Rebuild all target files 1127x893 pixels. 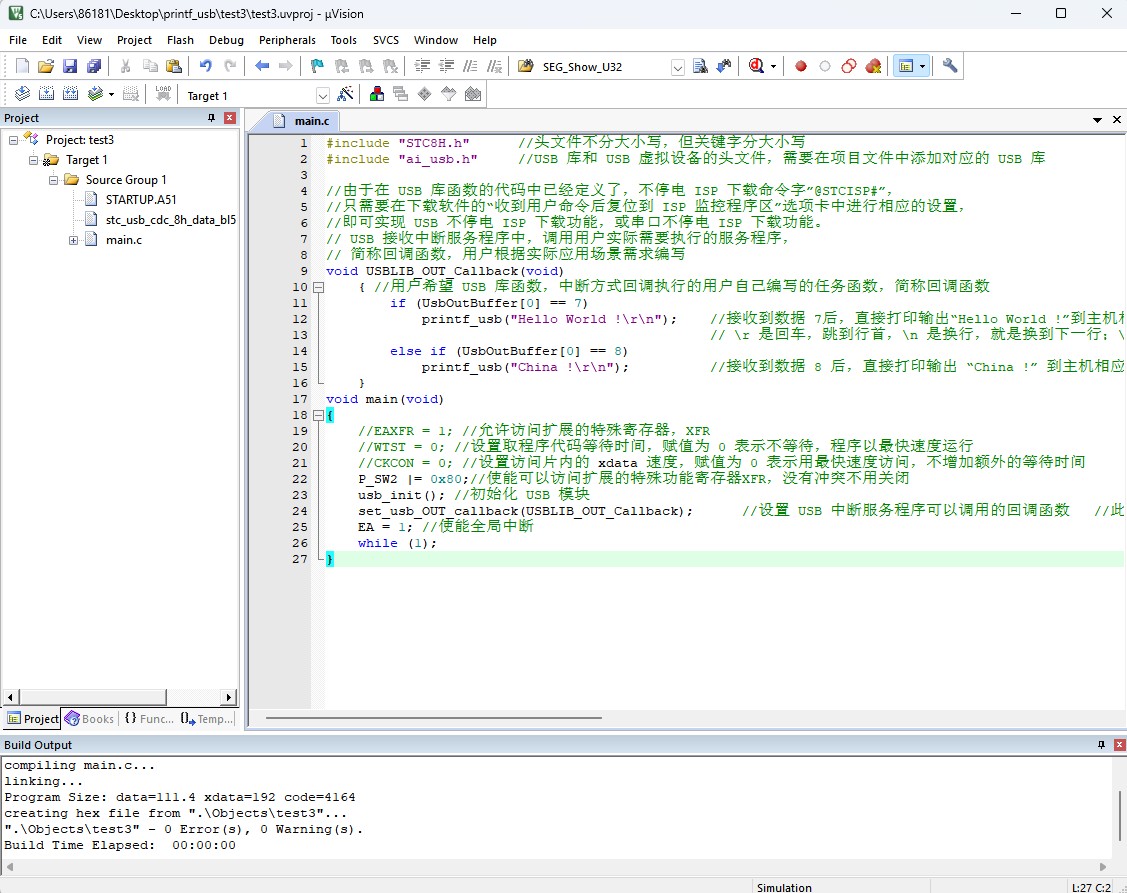pos(70,94)
